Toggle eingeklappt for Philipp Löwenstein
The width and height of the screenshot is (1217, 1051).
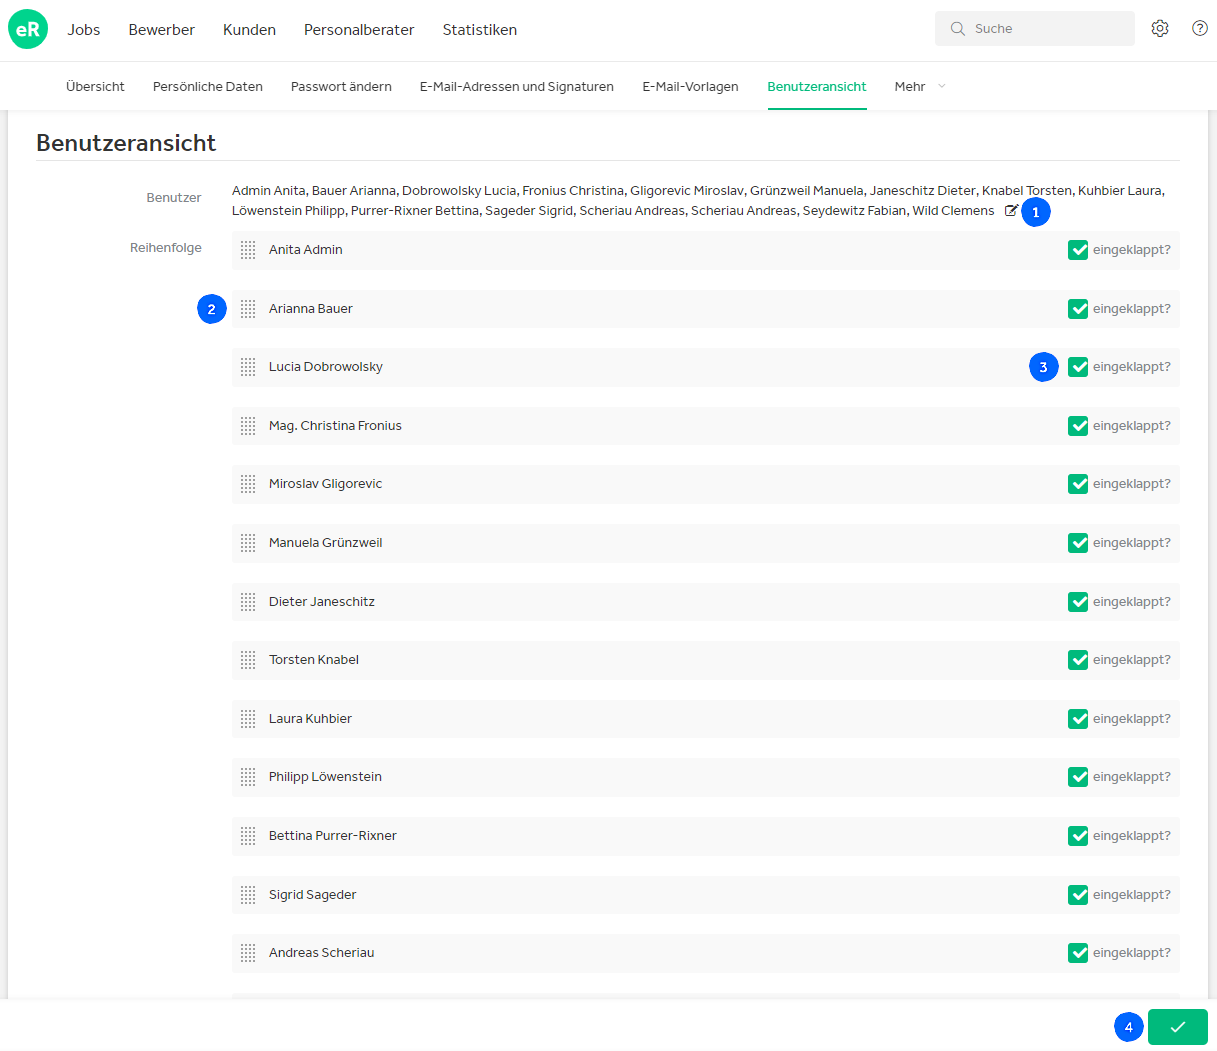tap(1078, 777)
